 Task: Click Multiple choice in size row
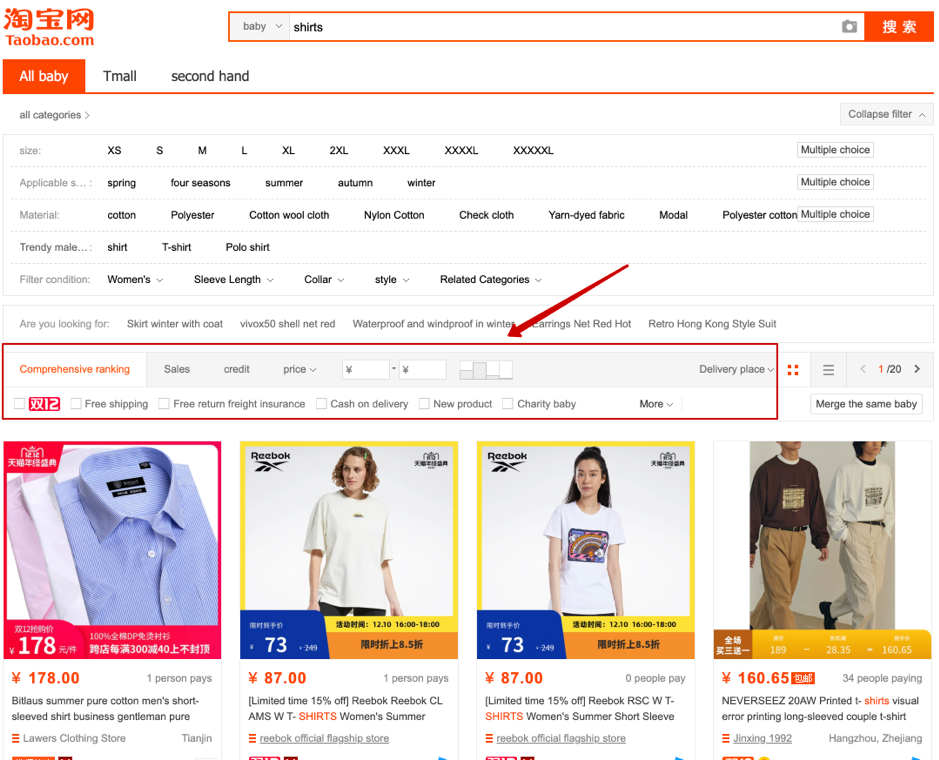pos(835,150)
